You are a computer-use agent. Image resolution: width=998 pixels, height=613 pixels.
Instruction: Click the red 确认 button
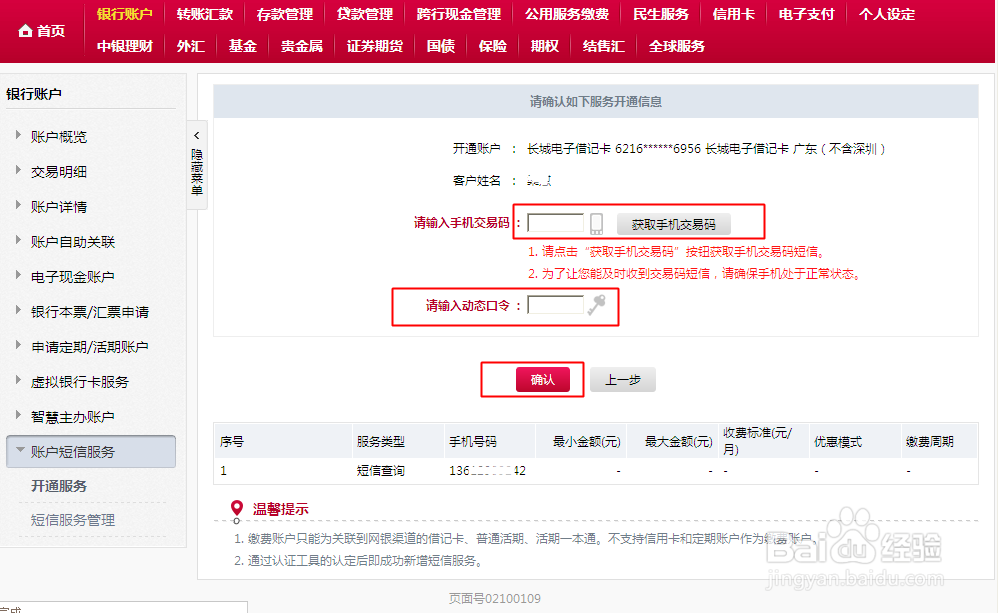click(x=542, y=380)
